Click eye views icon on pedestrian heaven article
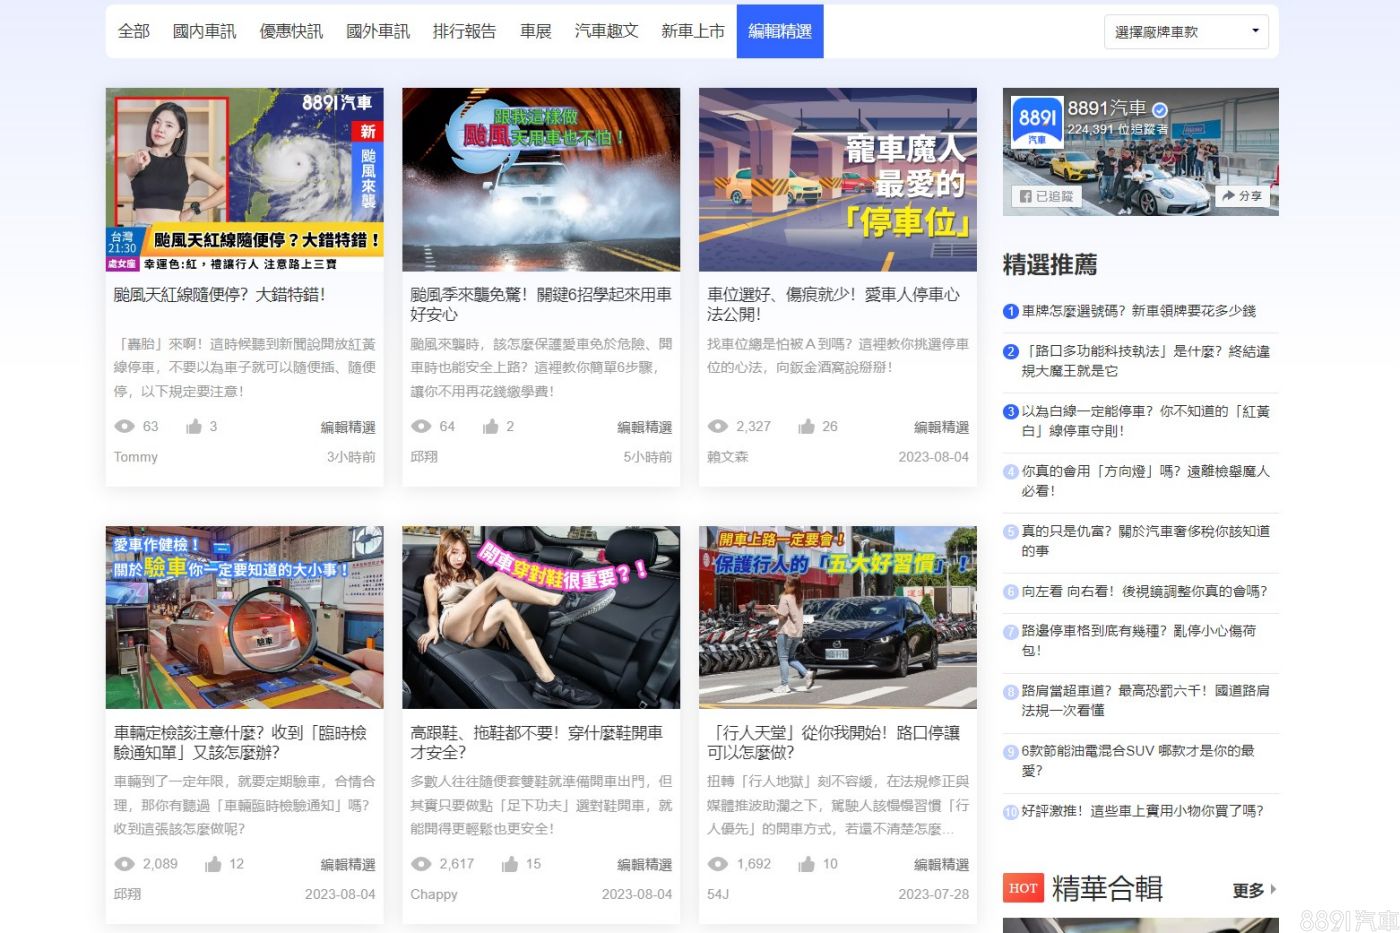The height and width of the screenshot is (933, 1400). pos(718,864)
